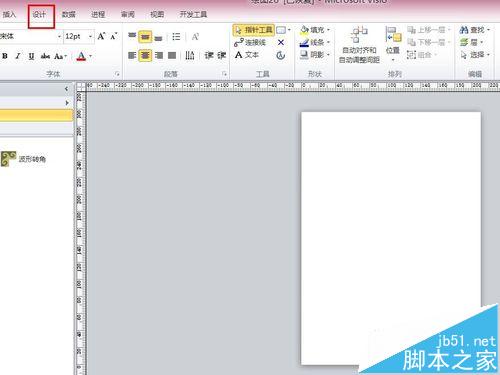Click increase indent icon

(x=222, y=55)
